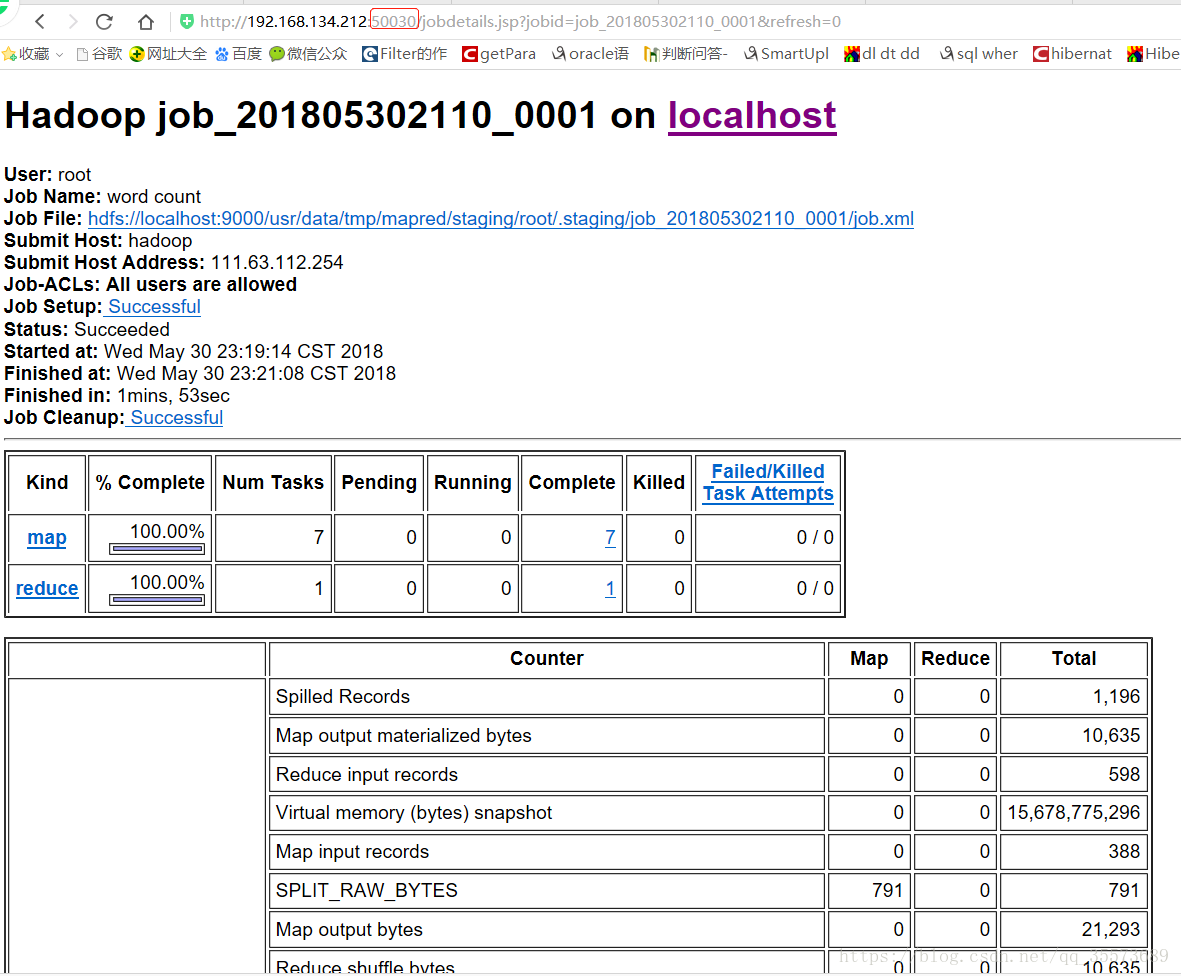Screen dimensions: 1181x976
Task: Expand the 收藏 dropdown chevron
Action: [60, 55]
